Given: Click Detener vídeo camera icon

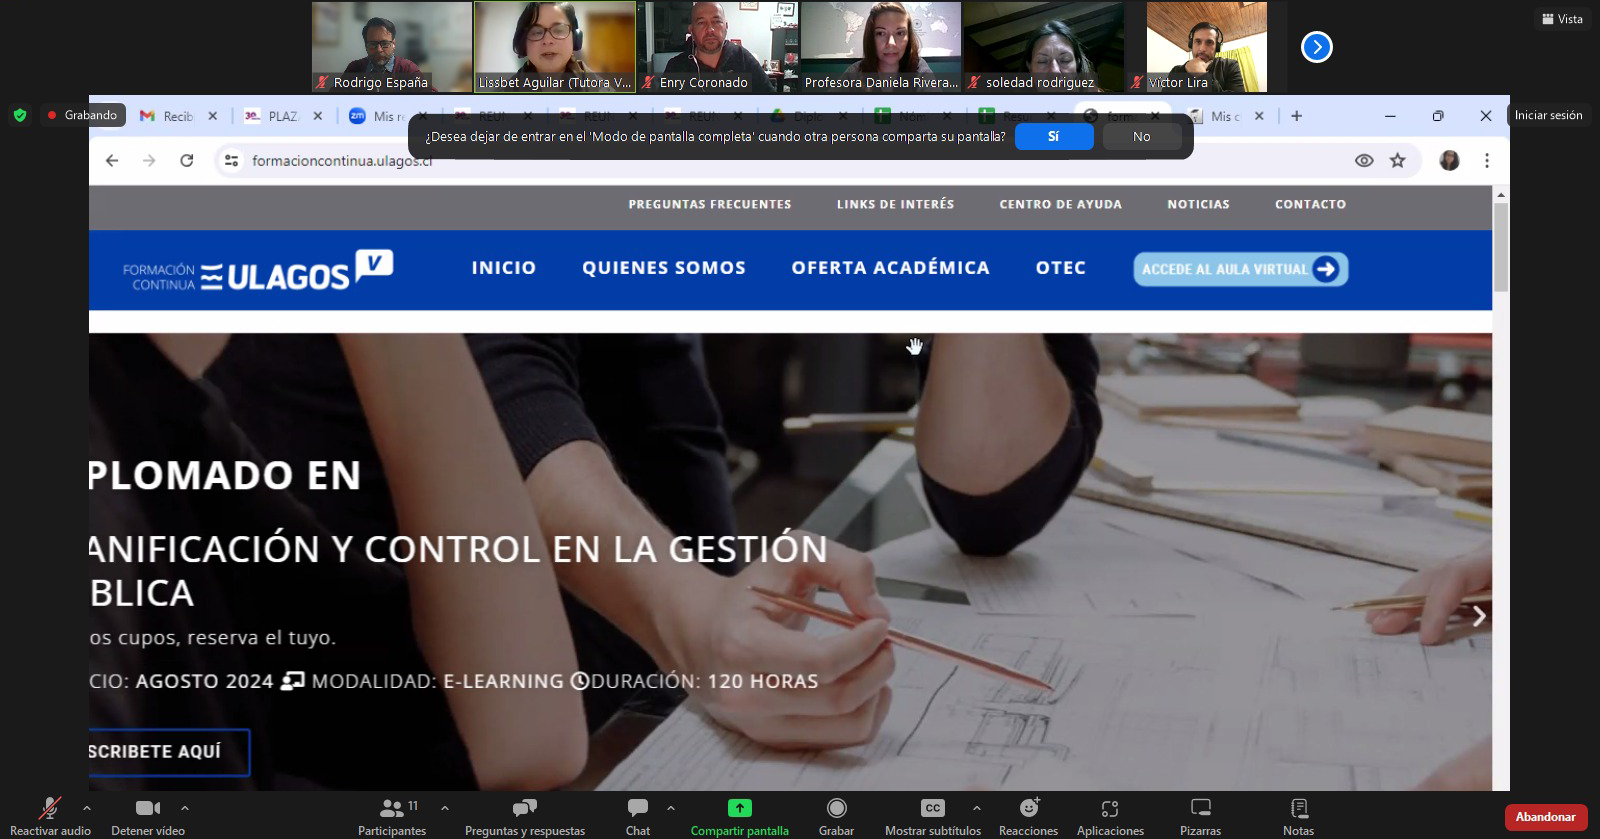Looking at the screenshot, I should 148,808.
